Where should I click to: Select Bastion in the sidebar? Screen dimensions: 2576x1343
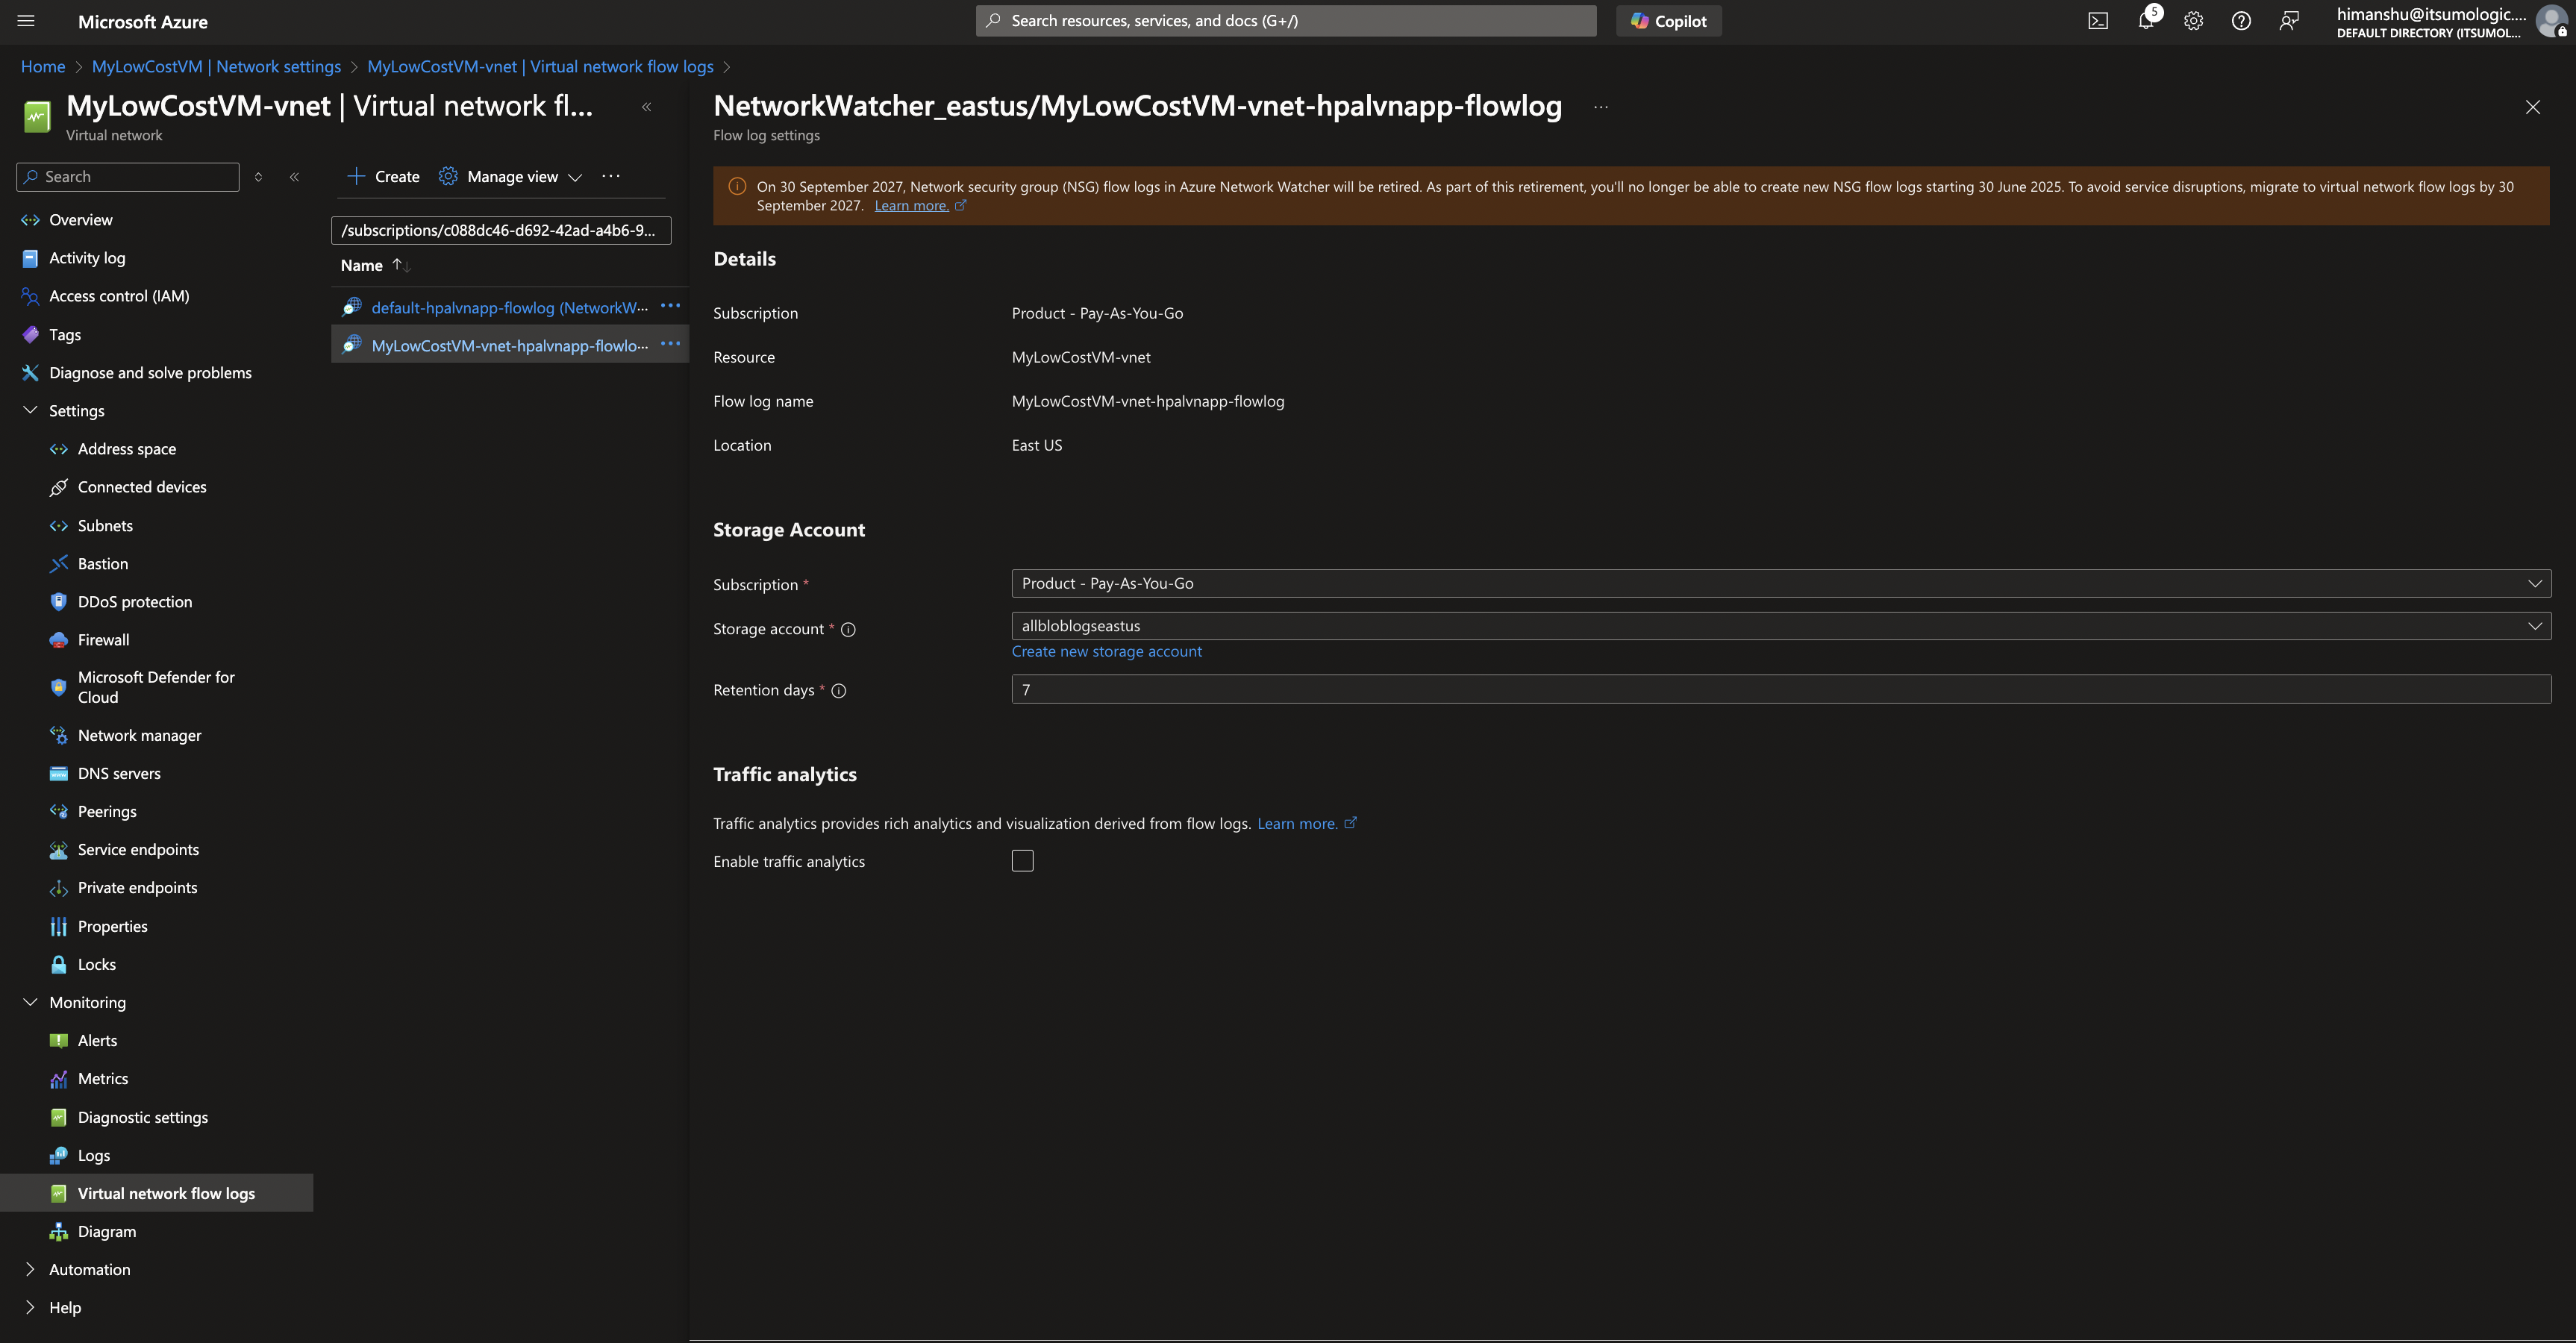(102, 563)
